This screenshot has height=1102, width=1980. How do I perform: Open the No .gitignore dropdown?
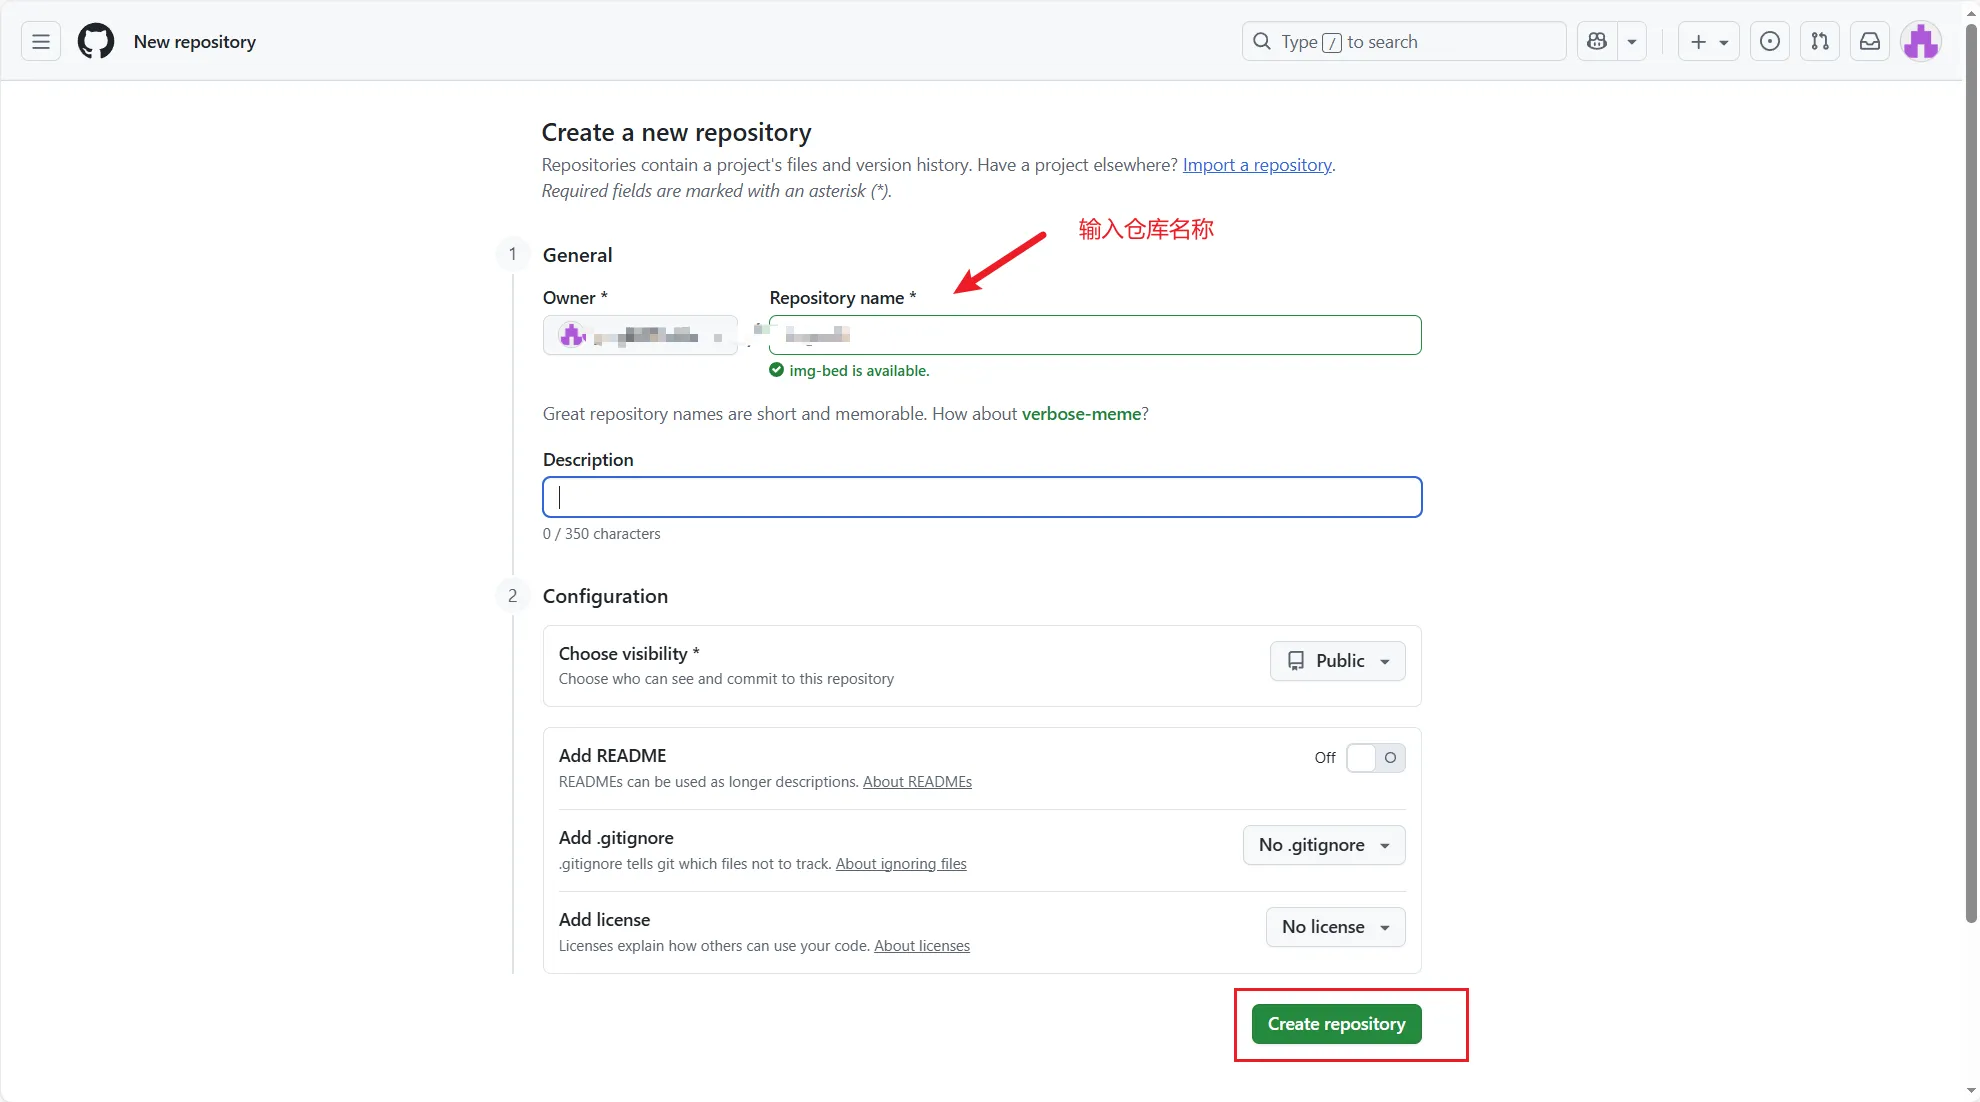click(x=1323, y=845)
